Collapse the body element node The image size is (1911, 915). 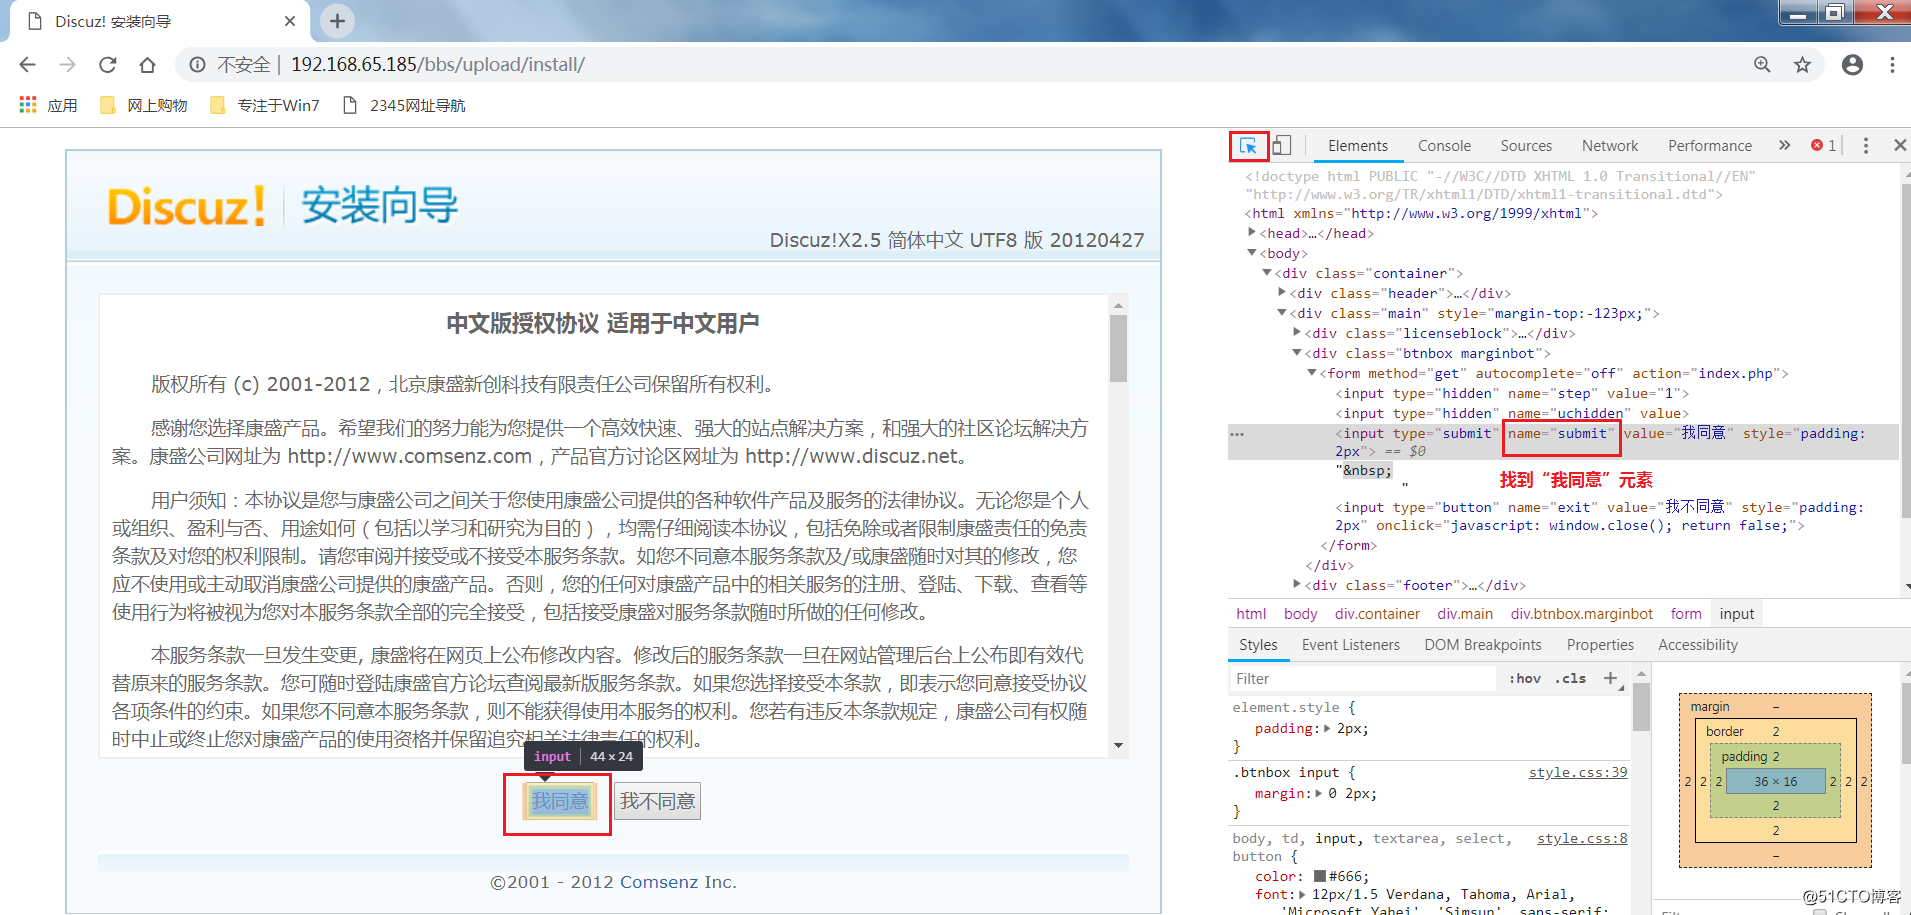[x=1251, y=253]
